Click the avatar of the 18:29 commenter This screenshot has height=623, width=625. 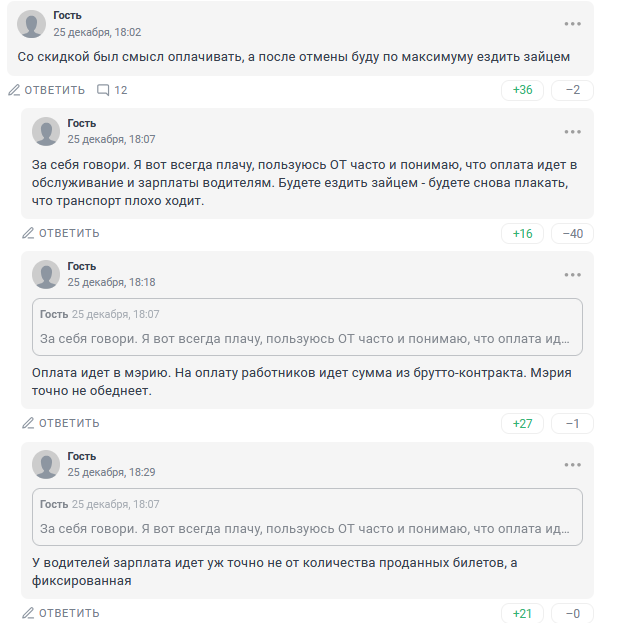point(46,464)
